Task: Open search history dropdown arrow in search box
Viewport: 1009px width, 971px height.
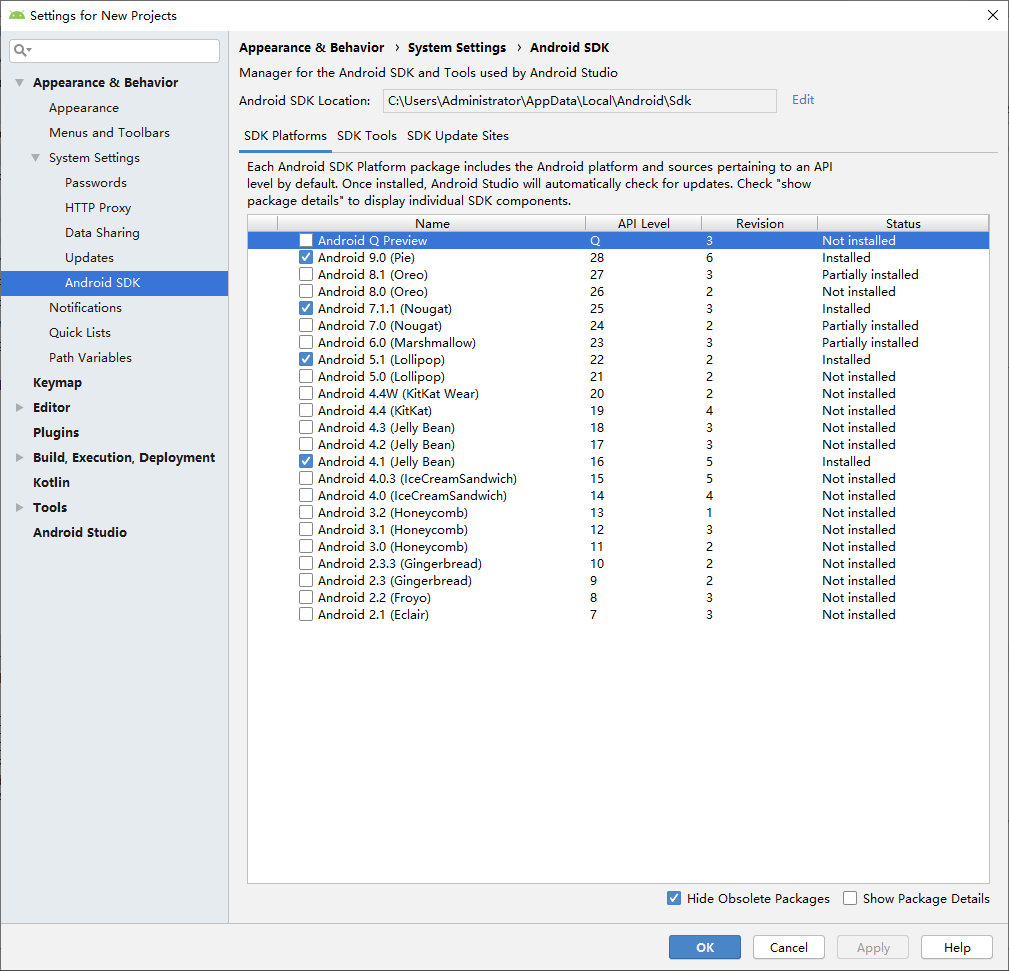Action: pyautogui.click(x=29, y=50)
